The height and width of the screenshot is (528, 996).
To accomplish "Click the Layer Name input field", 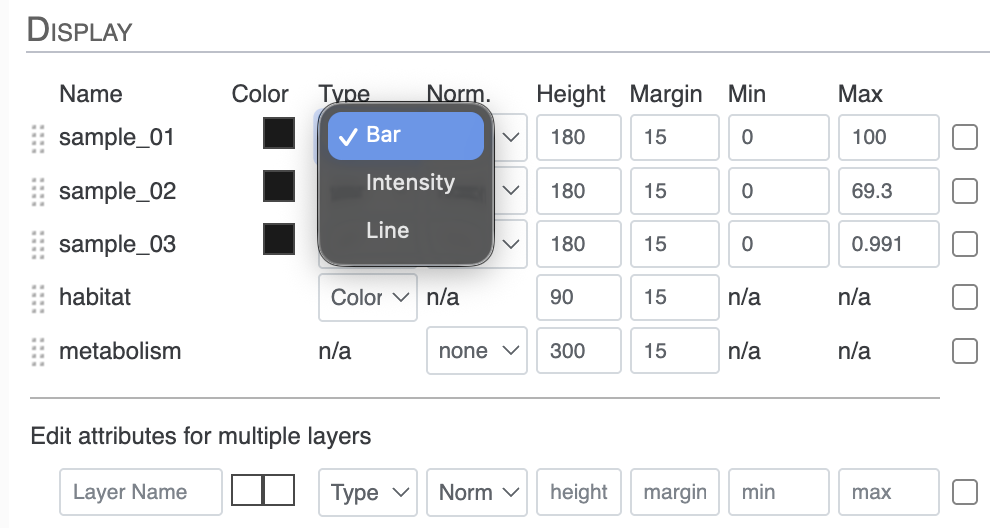I will (x=140, y=492).
